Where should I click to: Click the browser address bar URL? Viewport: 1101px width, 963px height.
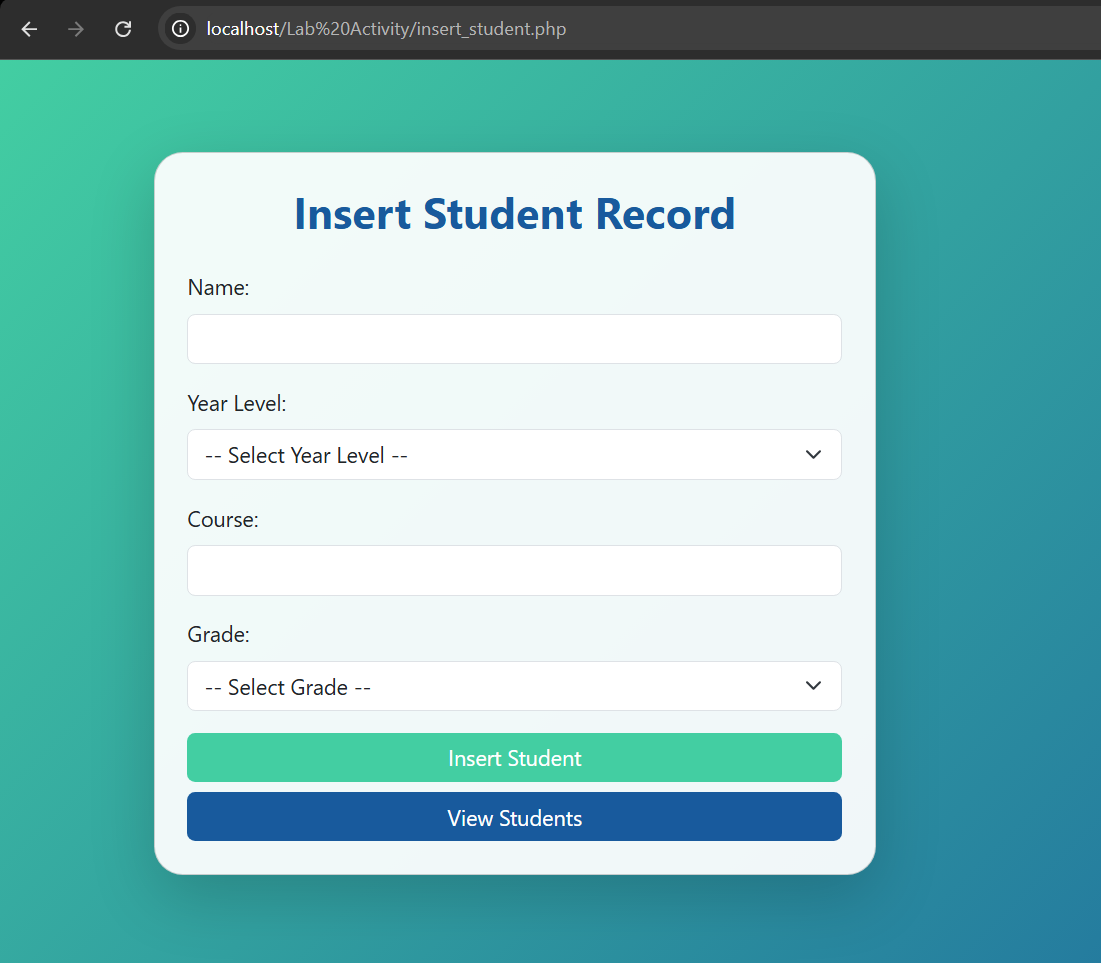[386, 29]
